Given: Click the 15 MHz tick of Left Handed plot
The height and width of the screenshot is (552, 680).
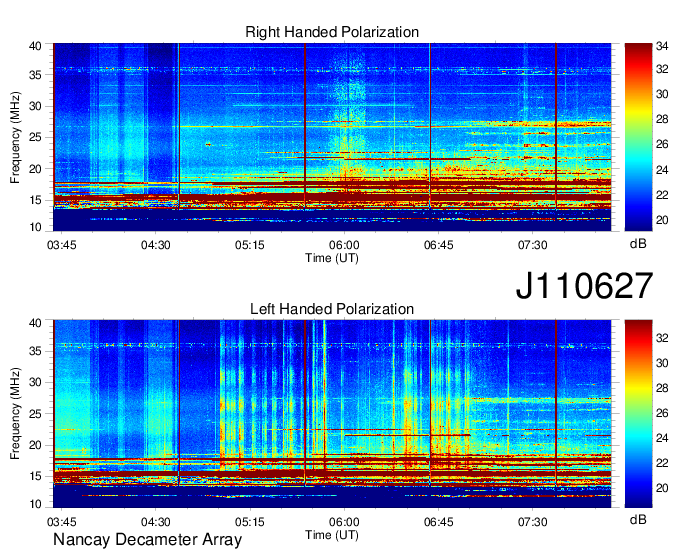Looking at the screenshot, I should pos(35,477).
